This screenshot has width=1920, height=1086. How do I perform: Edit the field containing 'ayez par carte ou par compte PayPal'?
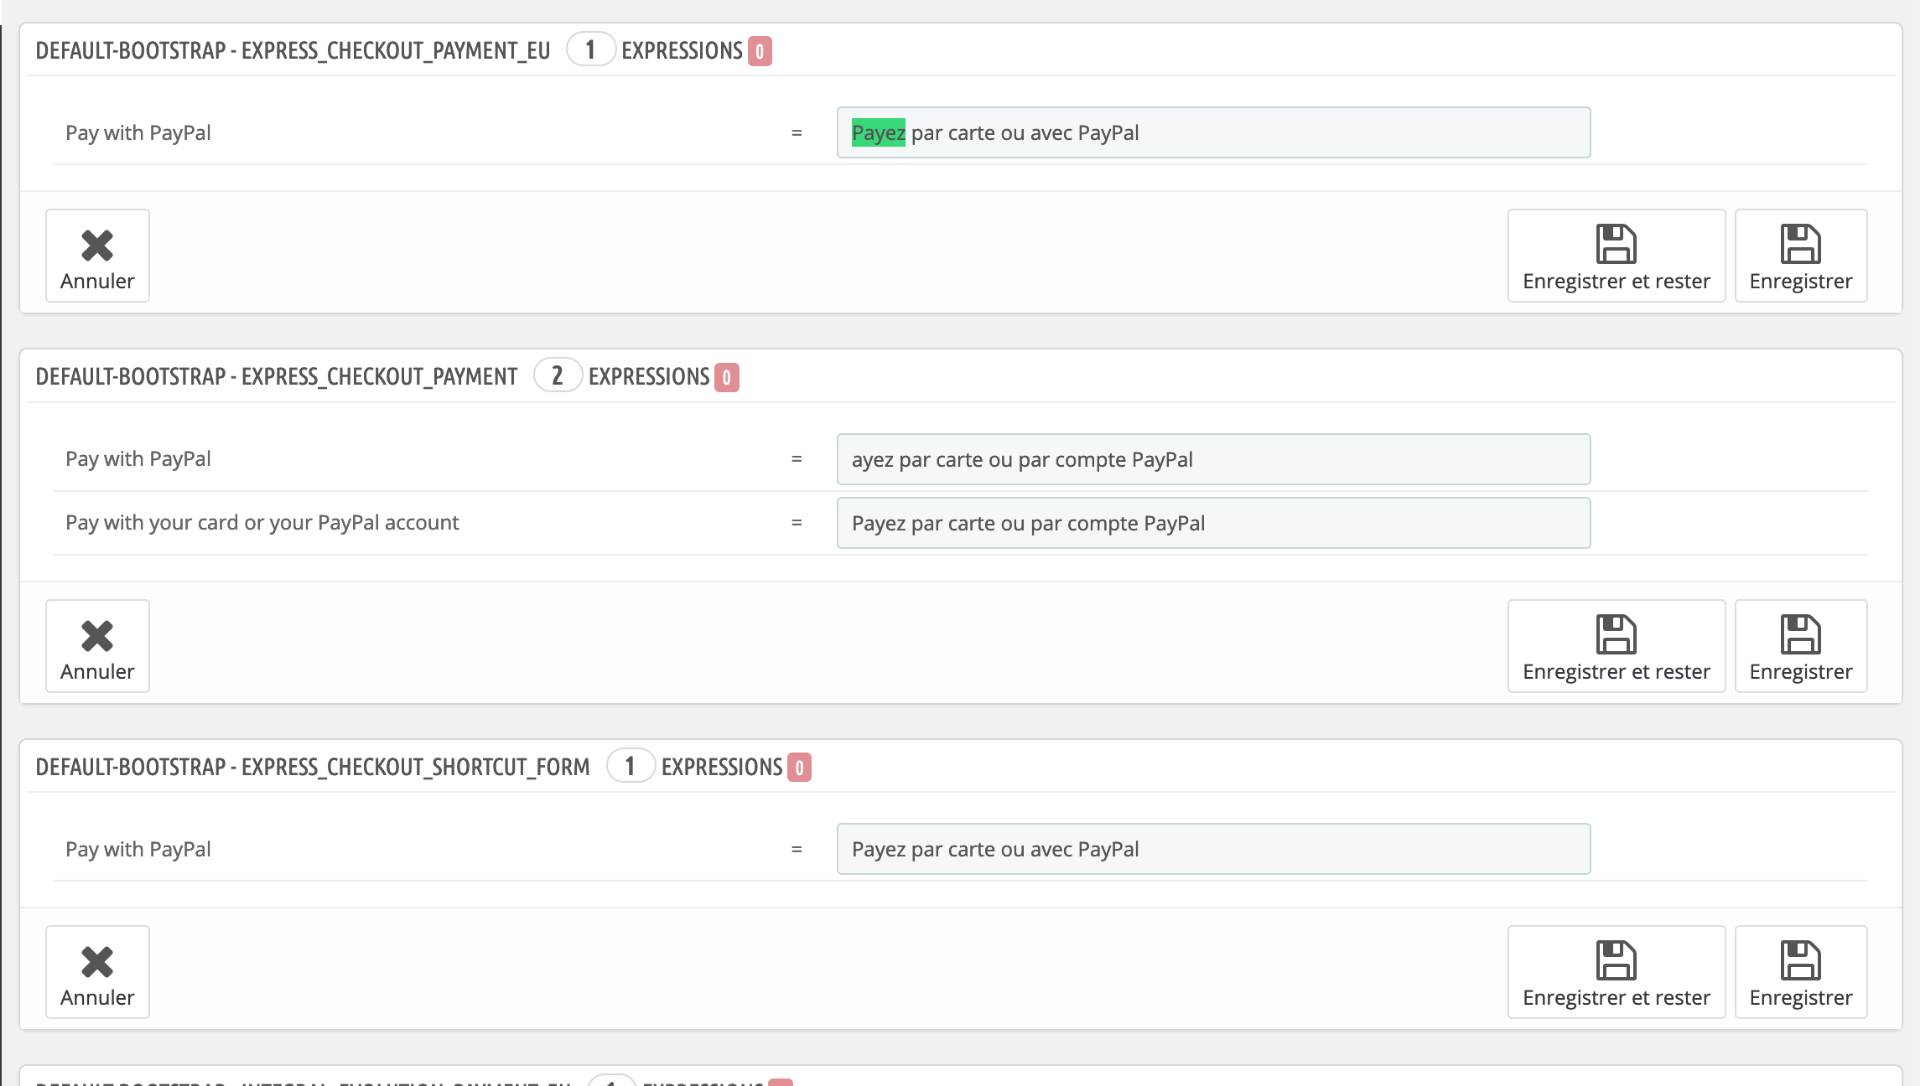coord(1213,459)
